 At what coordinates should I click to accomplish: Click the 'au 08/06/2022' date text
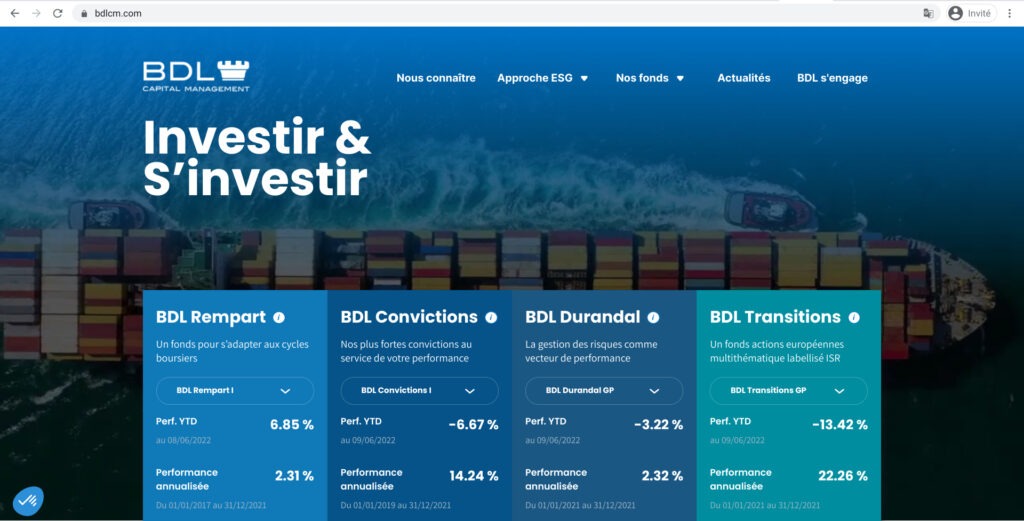pos(184,441)
